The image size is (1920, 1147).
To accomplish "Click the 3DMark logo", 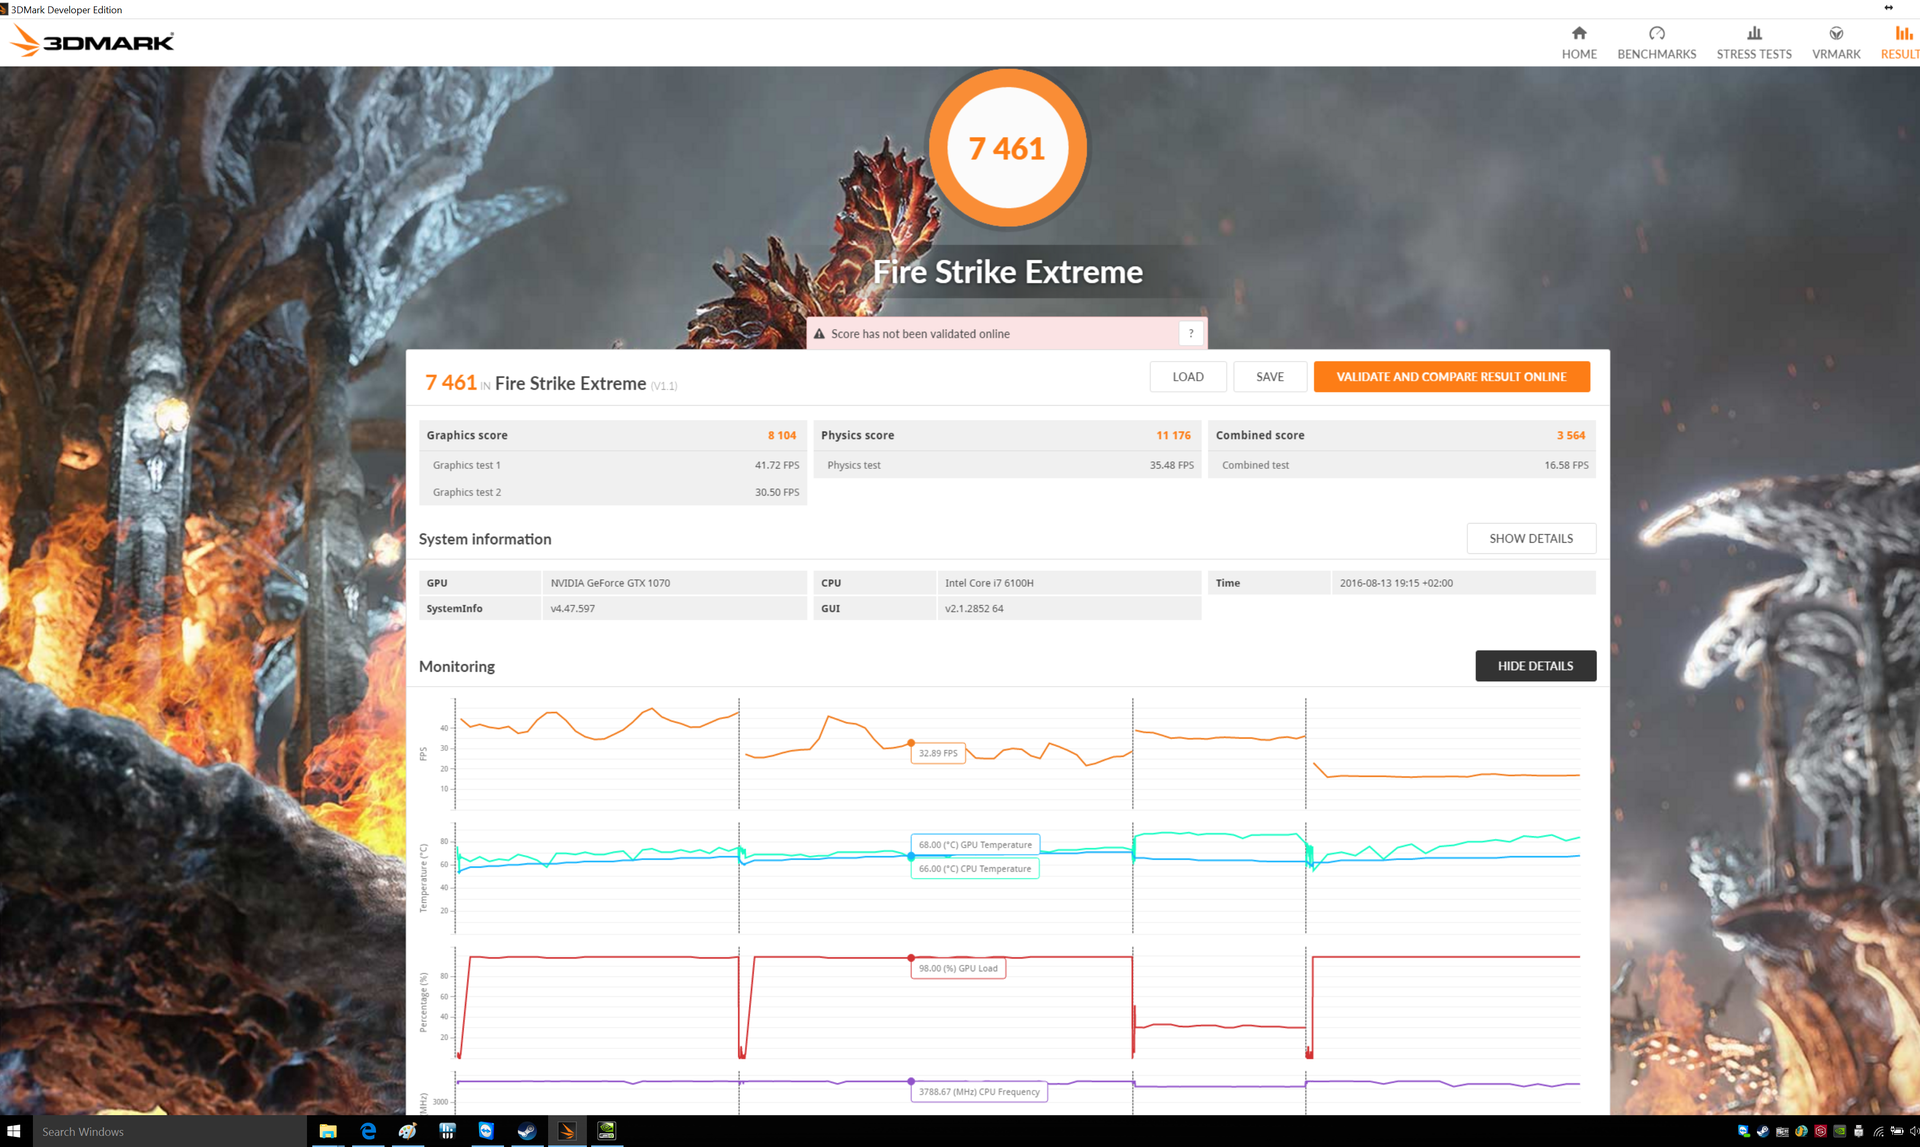I will tap(92, 41).
